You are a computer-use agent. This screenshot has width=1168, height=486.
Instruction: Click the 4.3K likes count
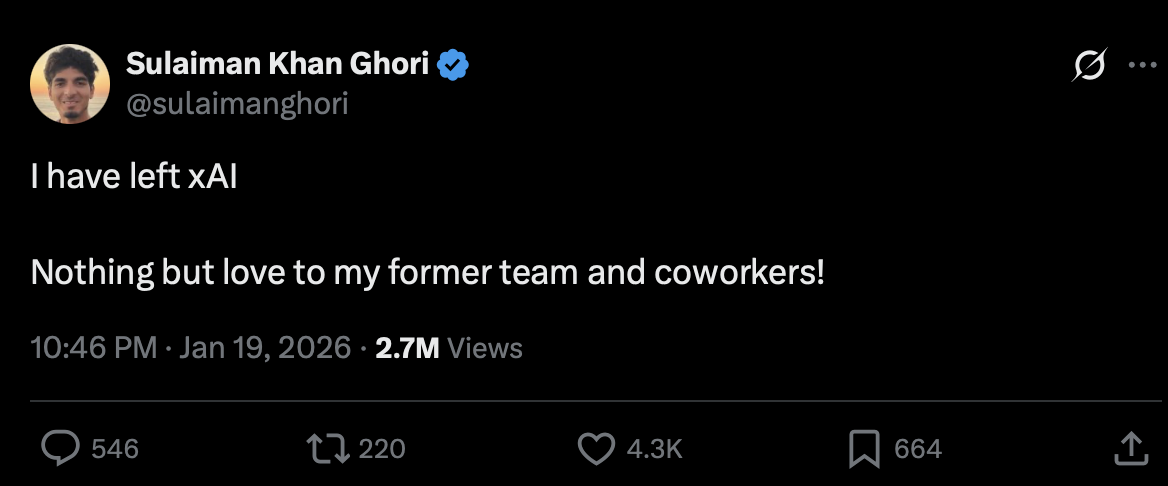tap(654, 449)
